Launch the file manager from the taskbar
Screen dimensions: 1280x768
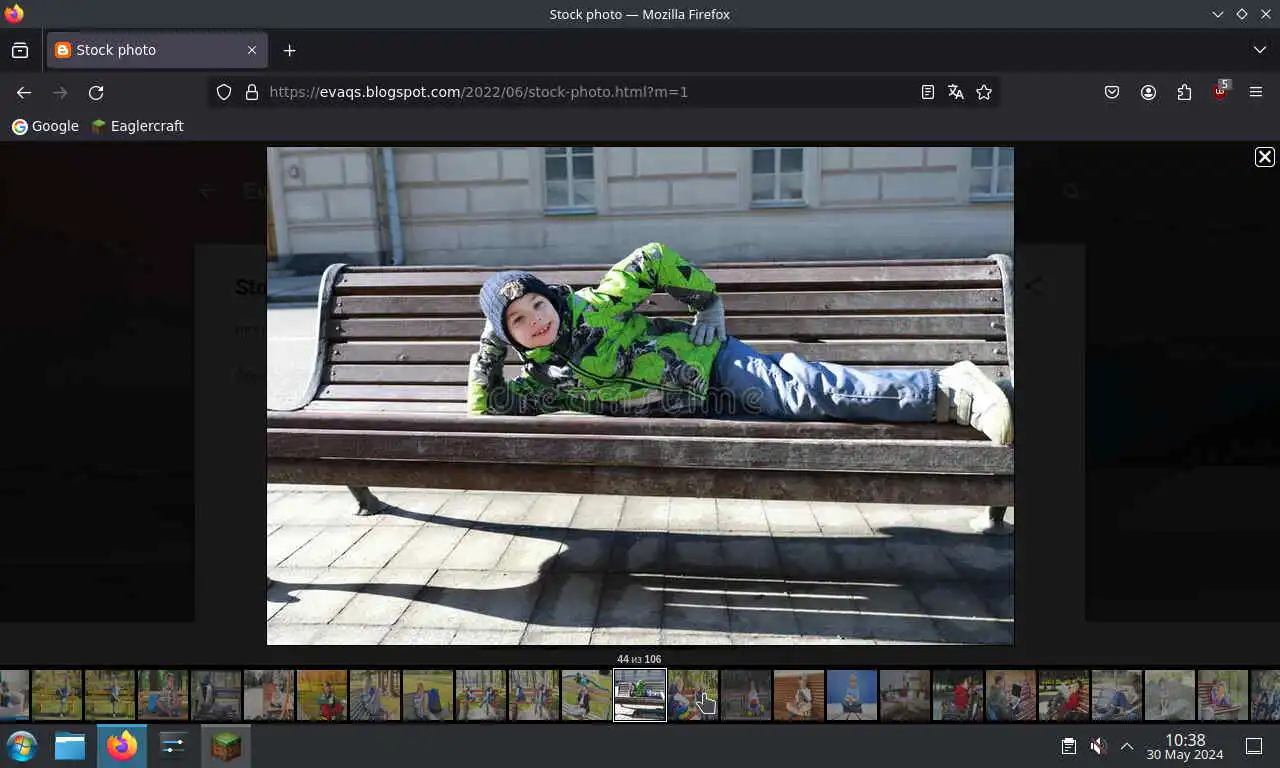tap(70, 746)
